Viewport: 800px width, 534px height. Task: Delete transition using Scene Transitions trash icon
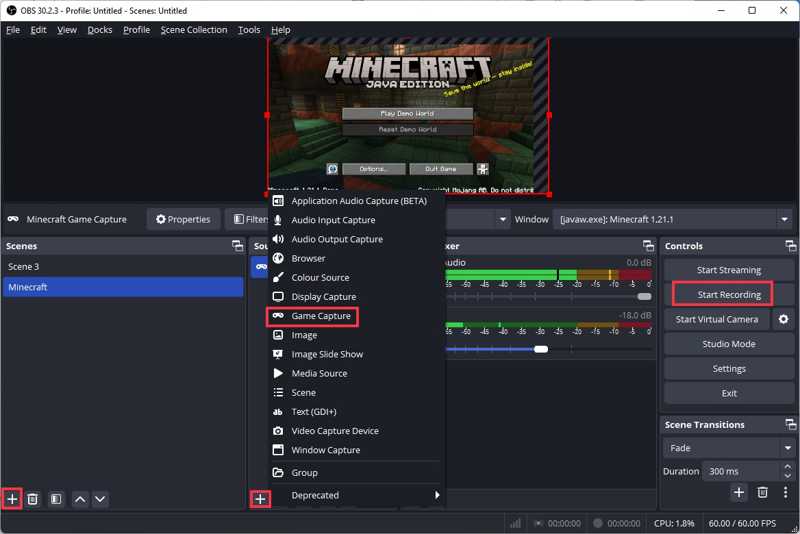click(762, 492)
